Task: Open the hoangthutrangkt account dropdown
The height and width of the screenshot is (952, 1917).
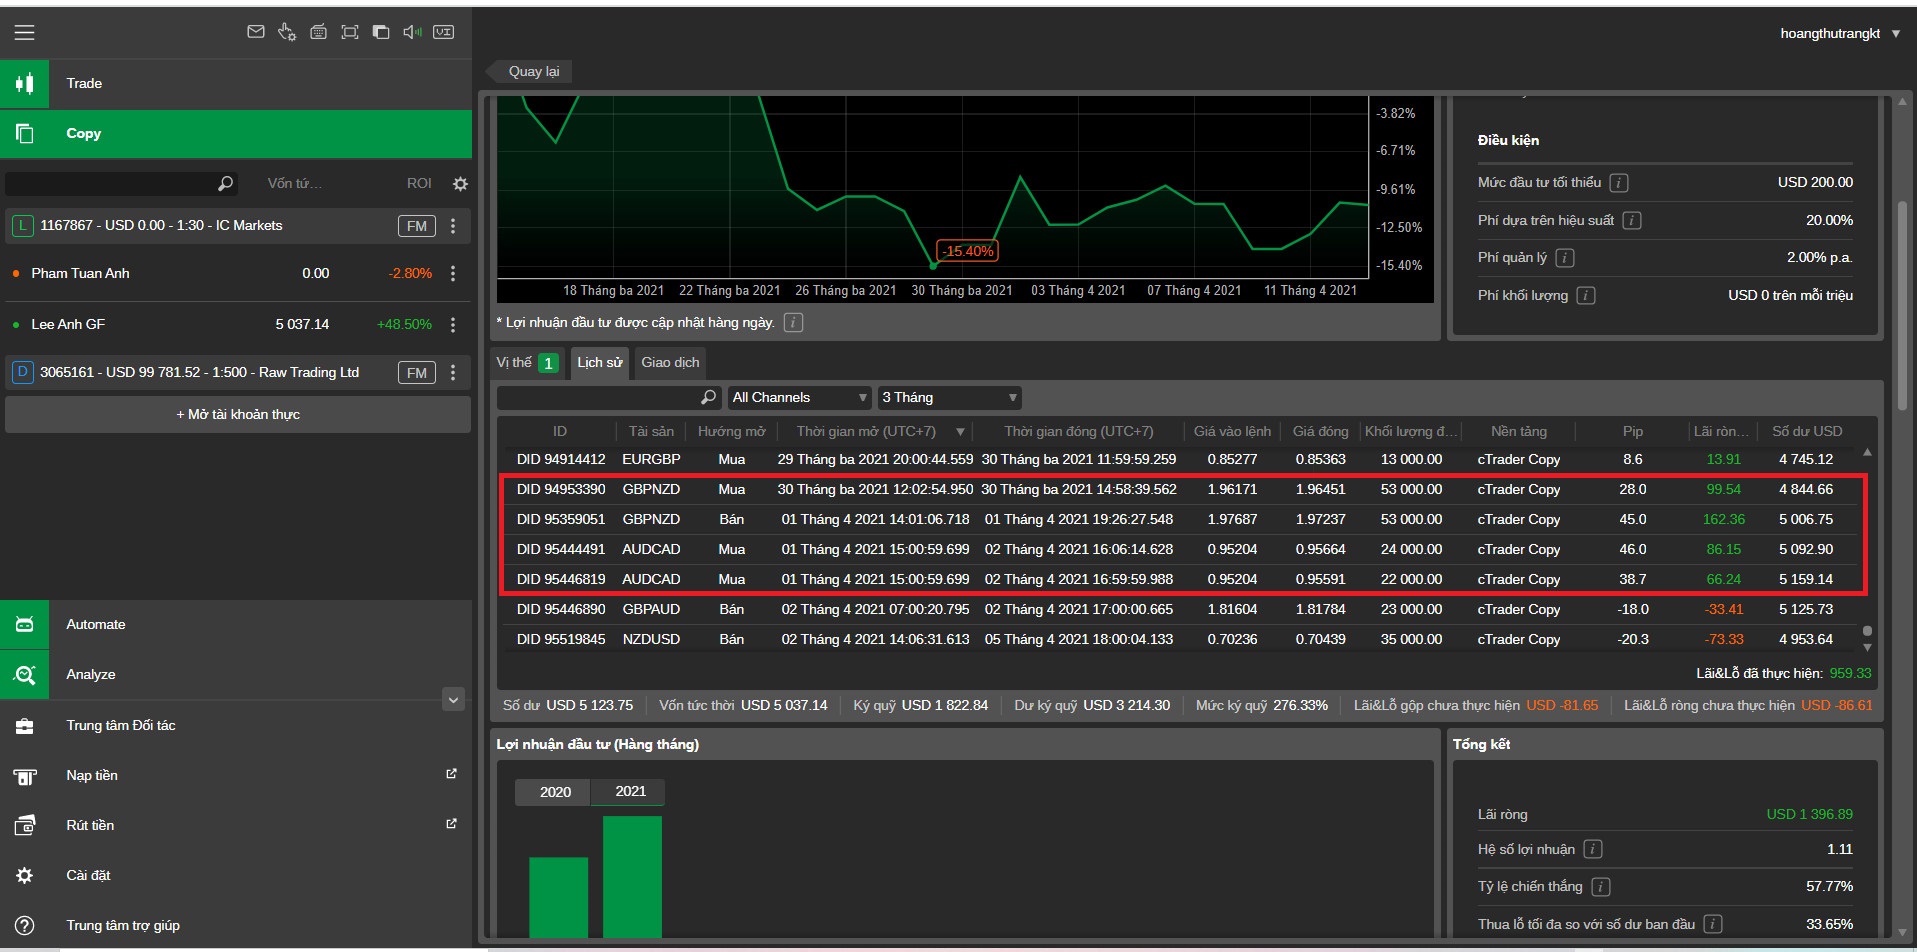Action: coord(1839,33)
